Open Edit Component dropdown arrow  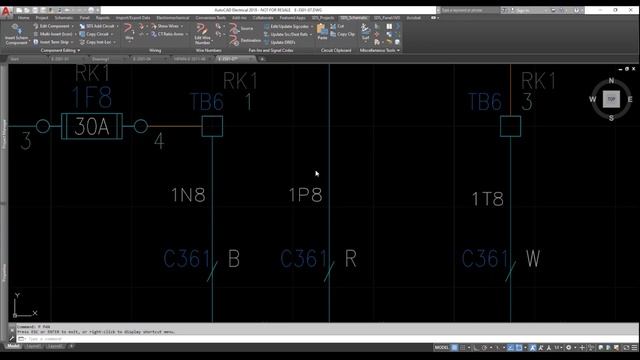[x=72, y=27]
